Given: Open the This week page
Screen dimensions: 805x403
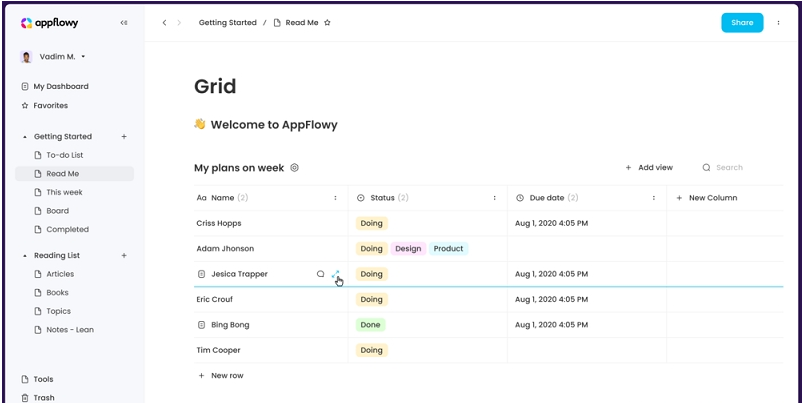Looking at the screenshot, I should coord(58,192).
